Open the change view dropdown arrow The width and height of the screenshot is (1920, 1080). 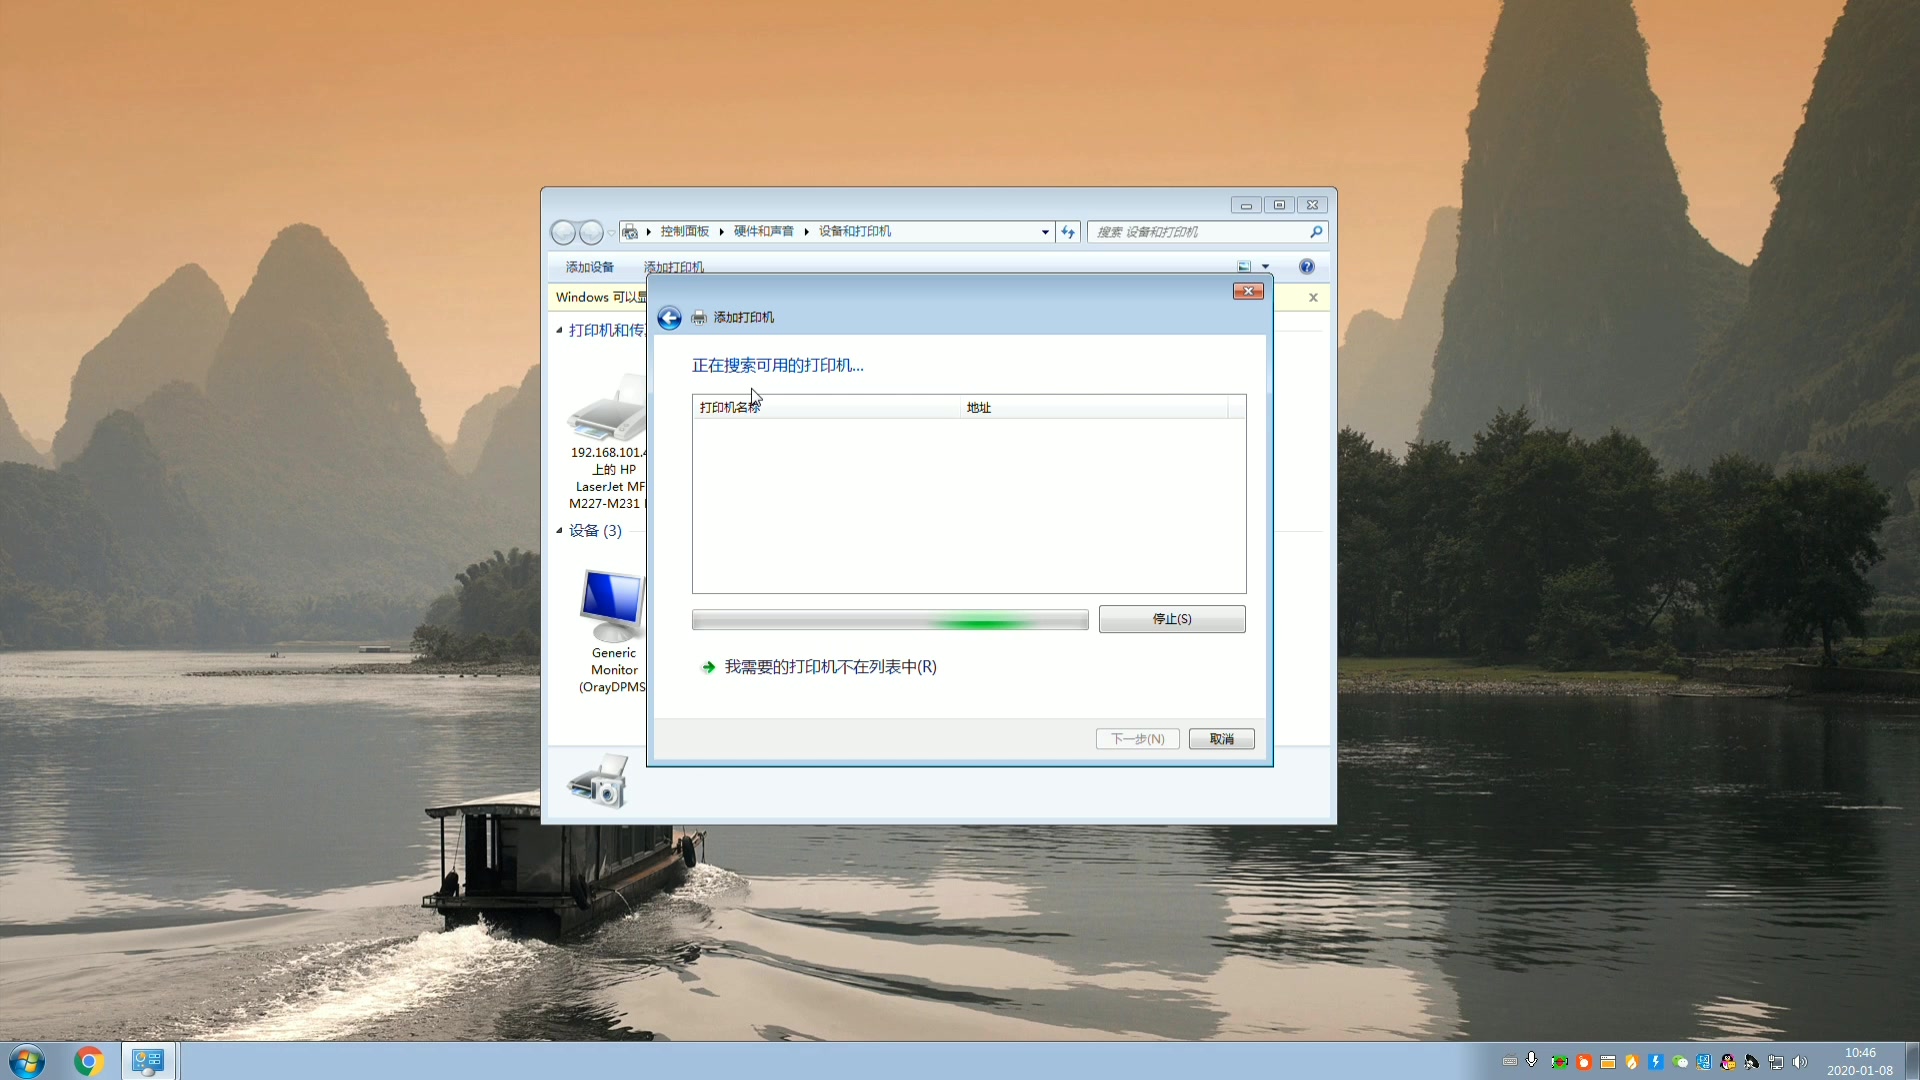(1265, 267)
